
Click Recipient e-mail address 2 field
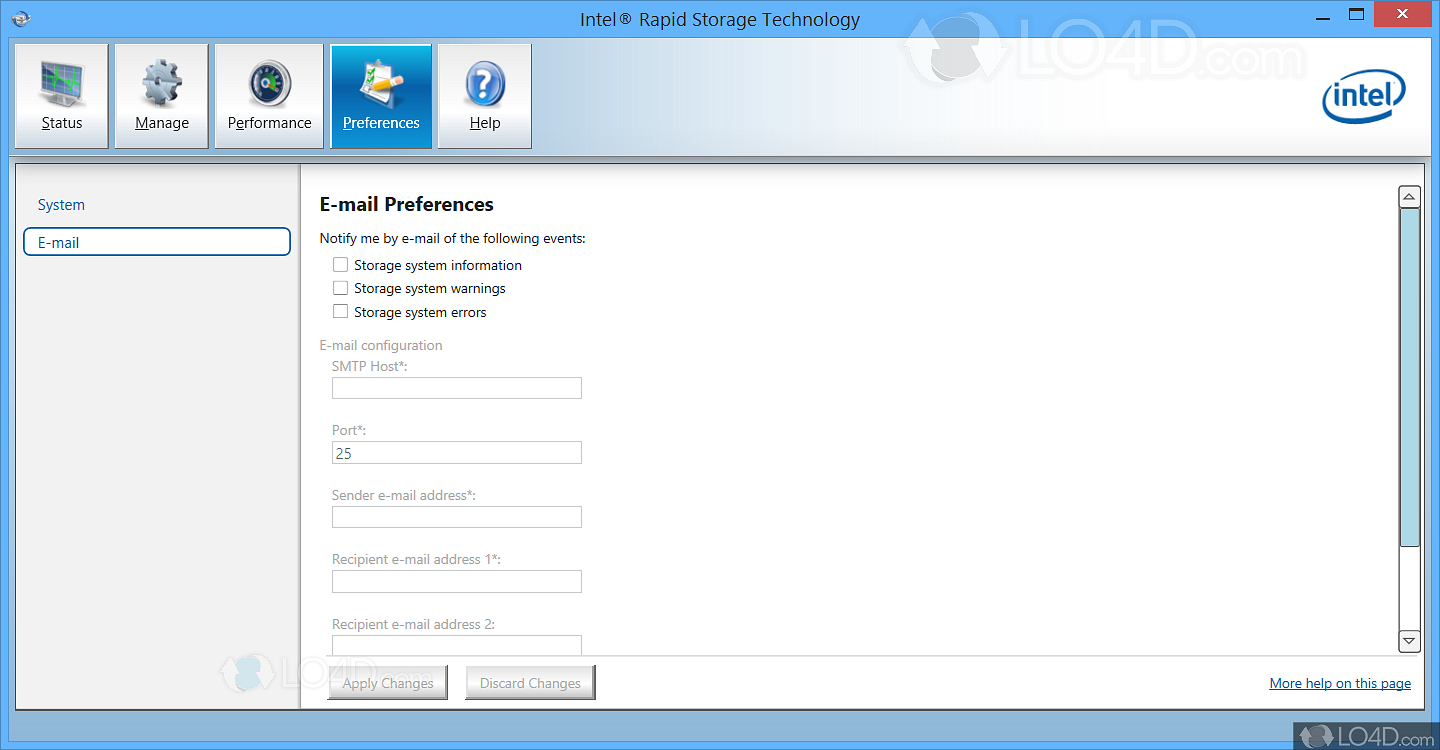(x=457, y=645)
